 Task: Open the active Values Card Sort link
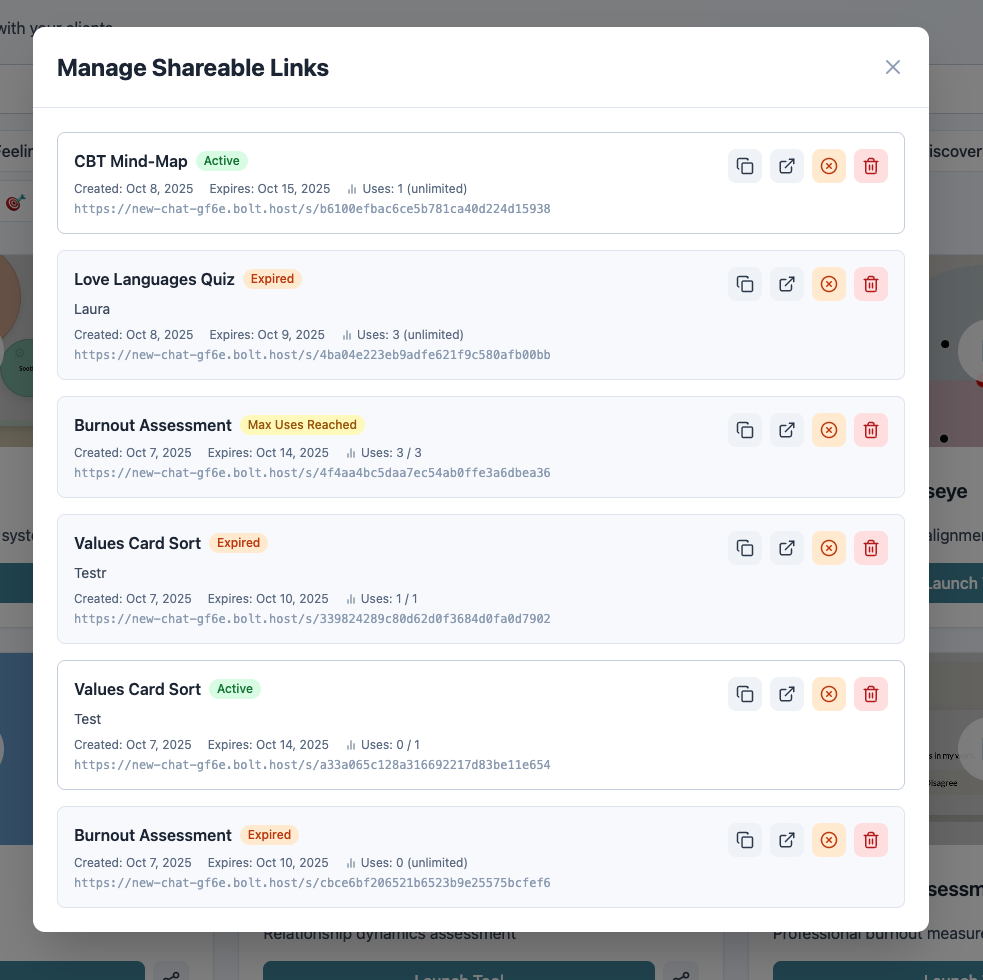pyautogui.click(x=787, y=694)
